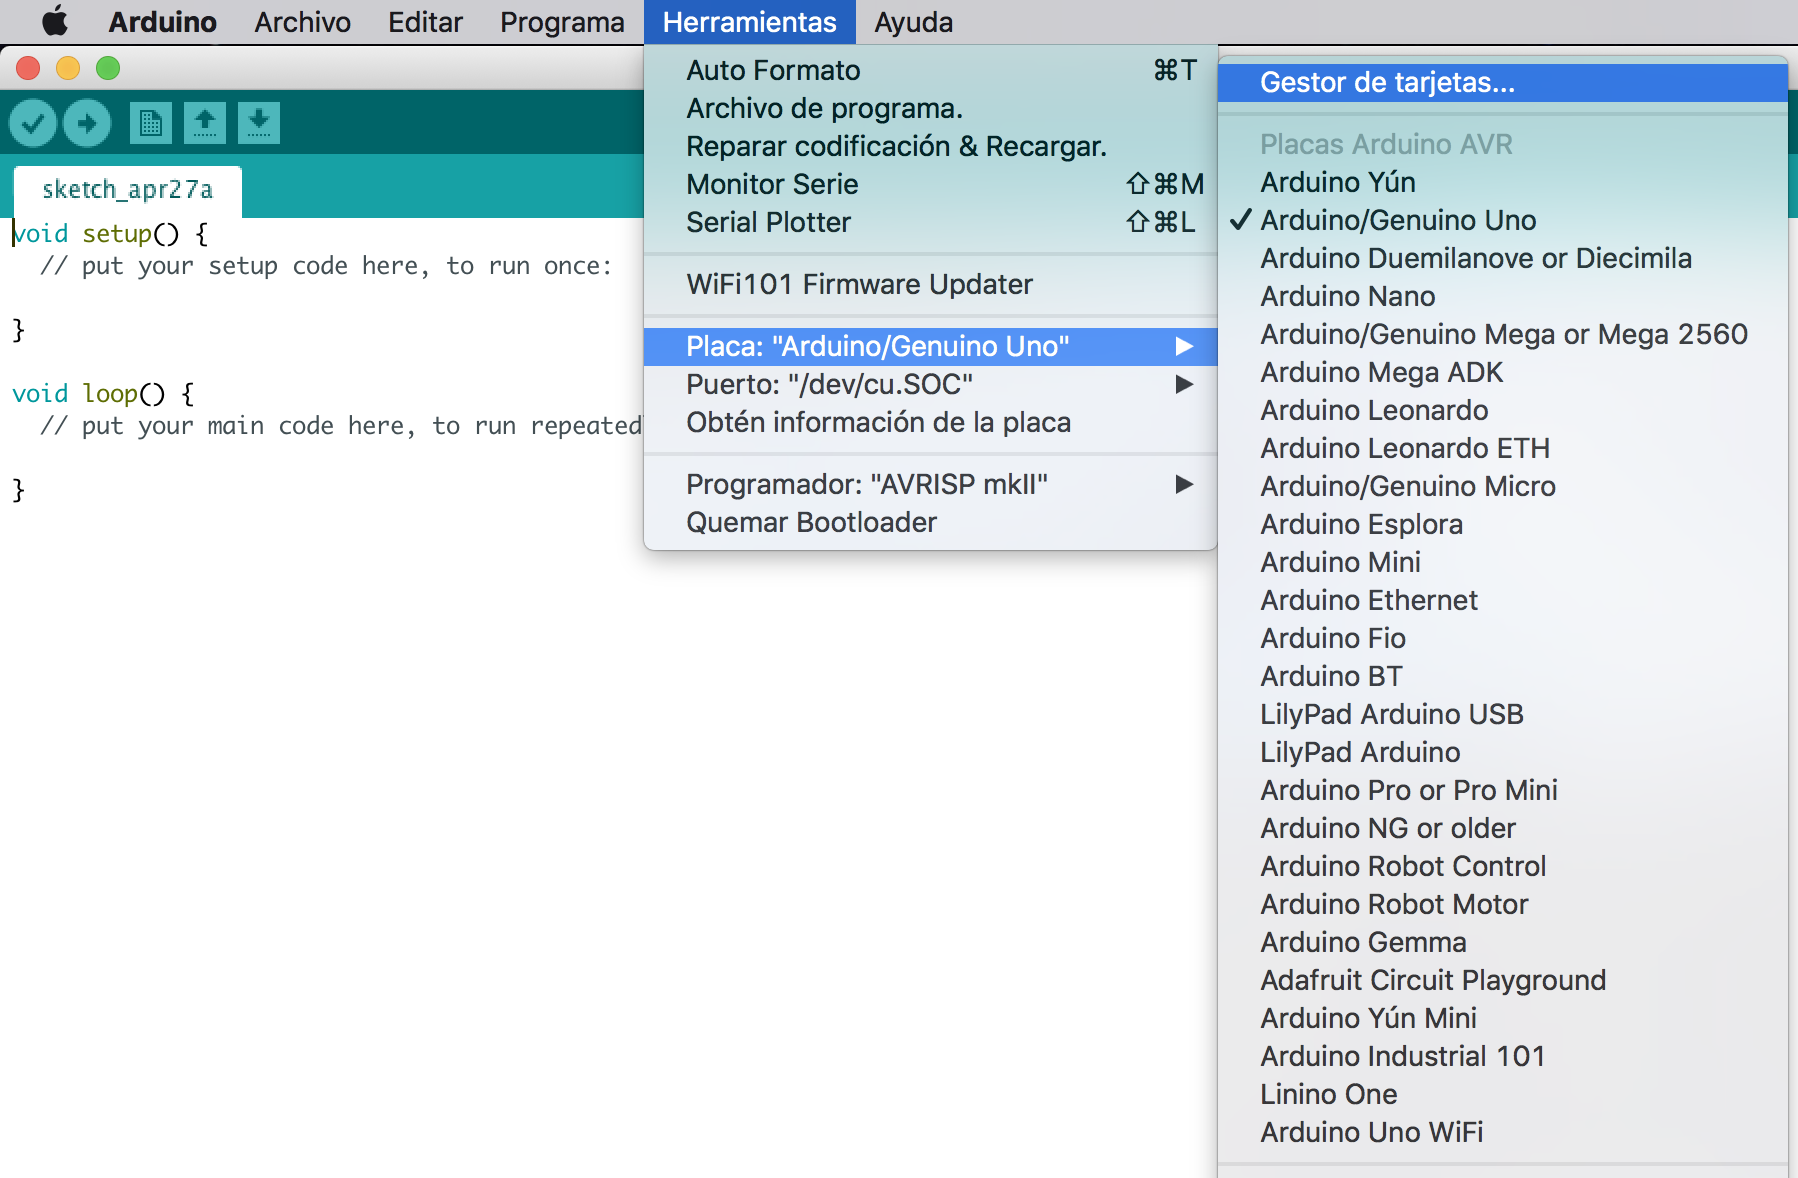
Task: Close the Herramientas menu in menu bar
Action: [750, 22]
